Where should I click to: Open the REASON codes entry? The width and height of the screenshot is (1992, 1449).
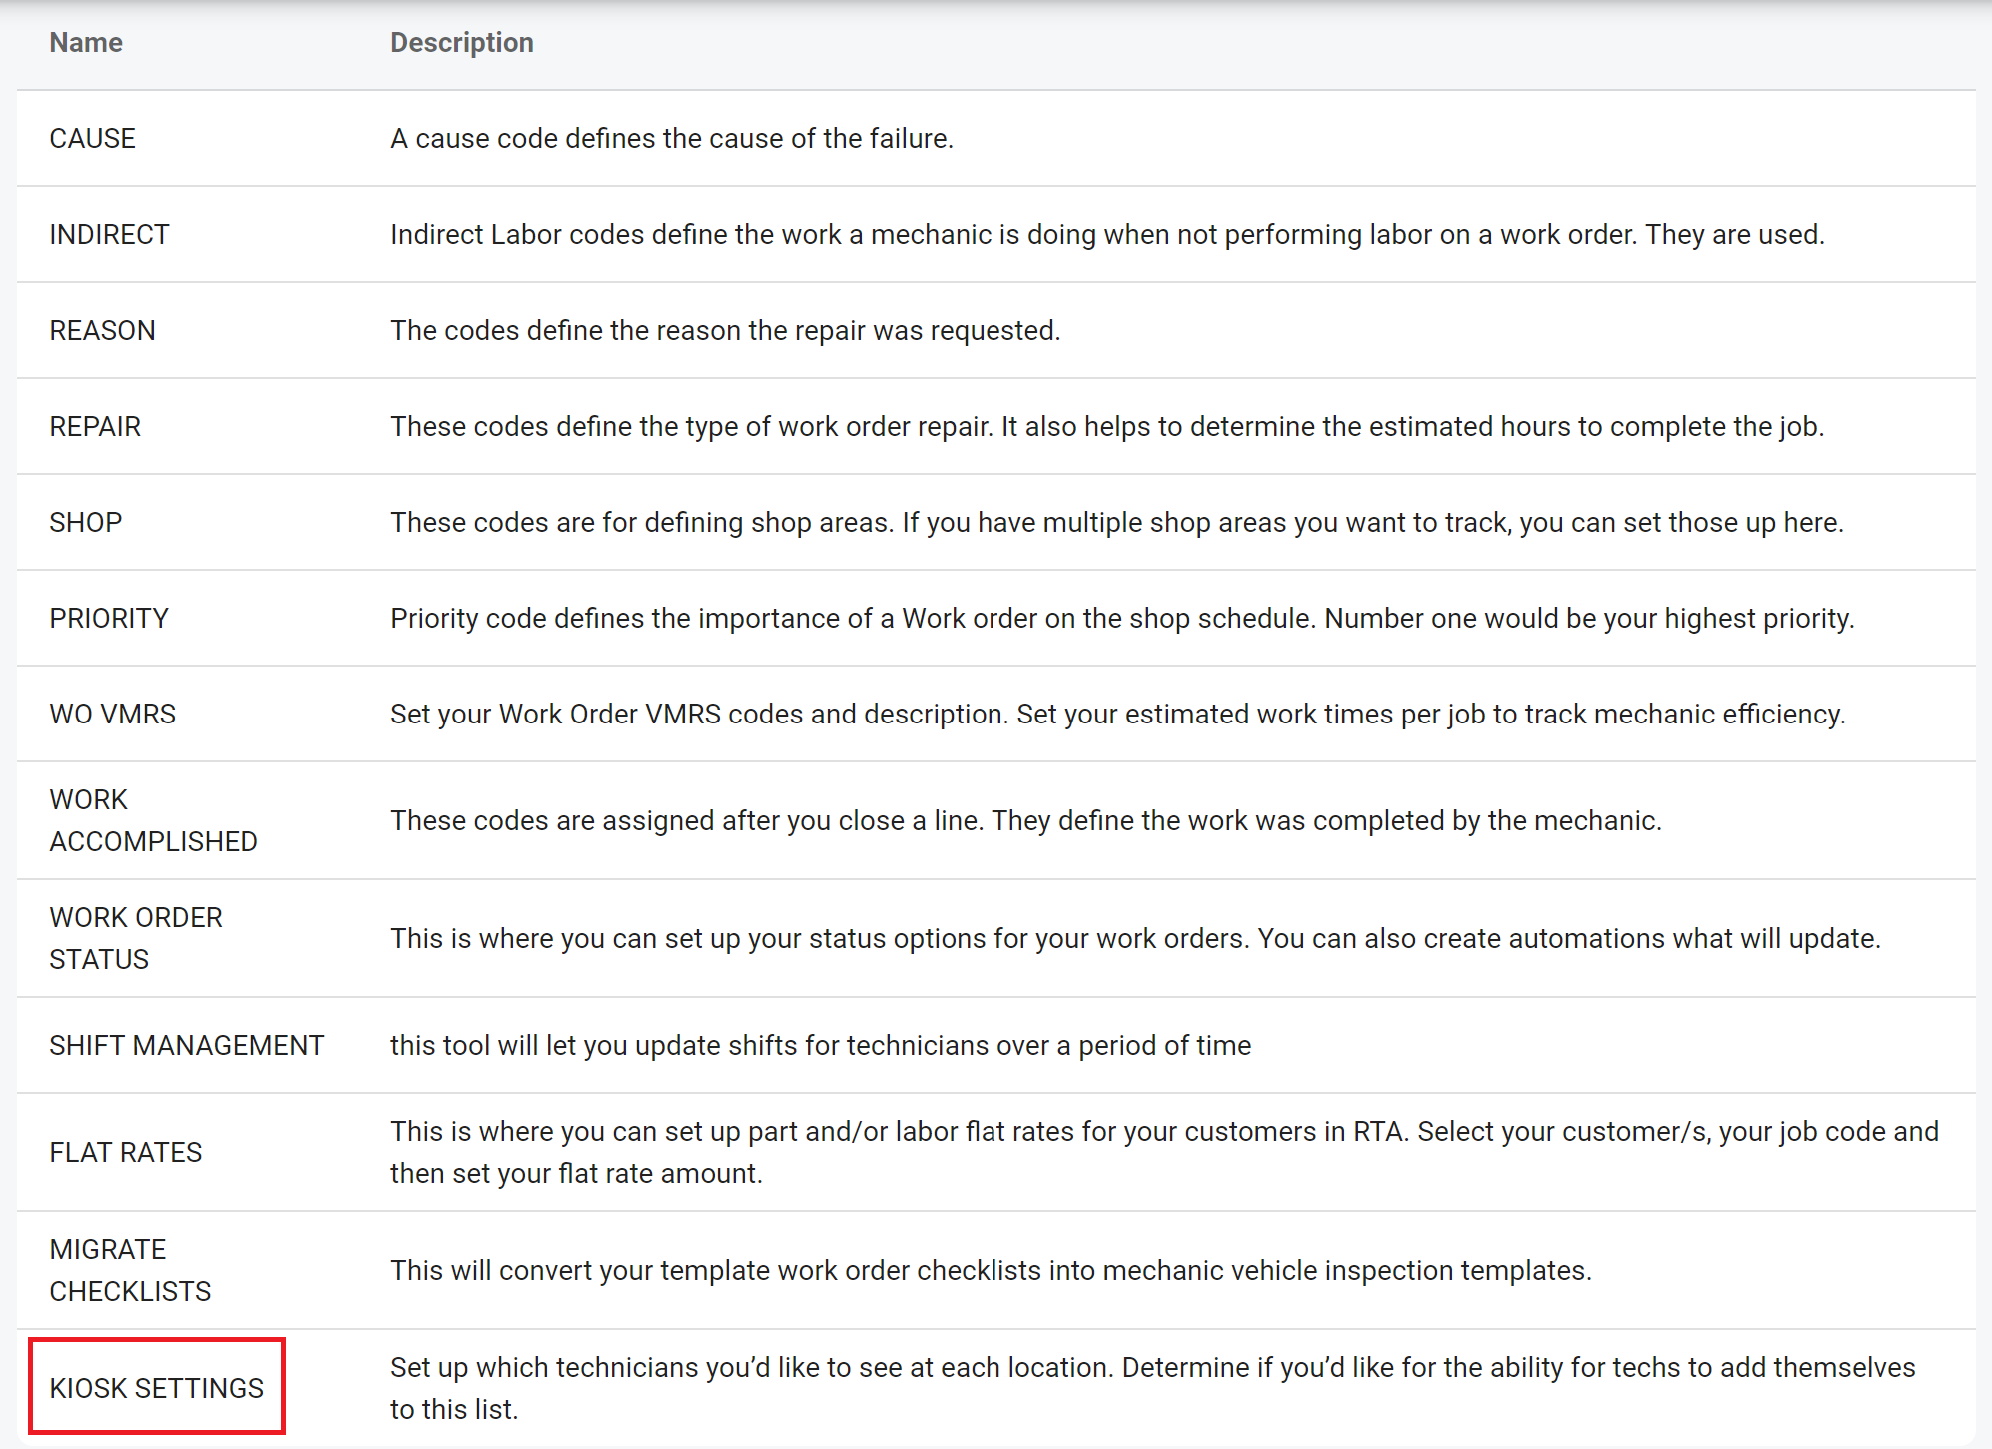[103, 331]
